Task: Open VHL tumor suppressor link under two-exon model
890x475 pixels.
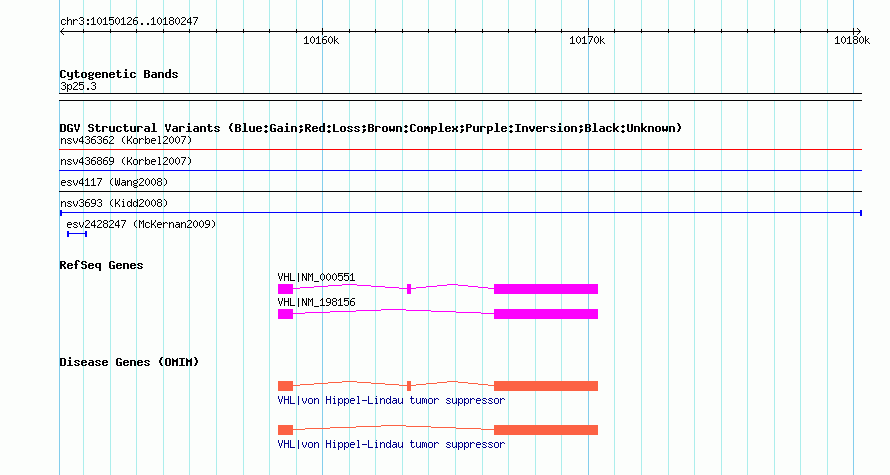Action: click(391, 444)
